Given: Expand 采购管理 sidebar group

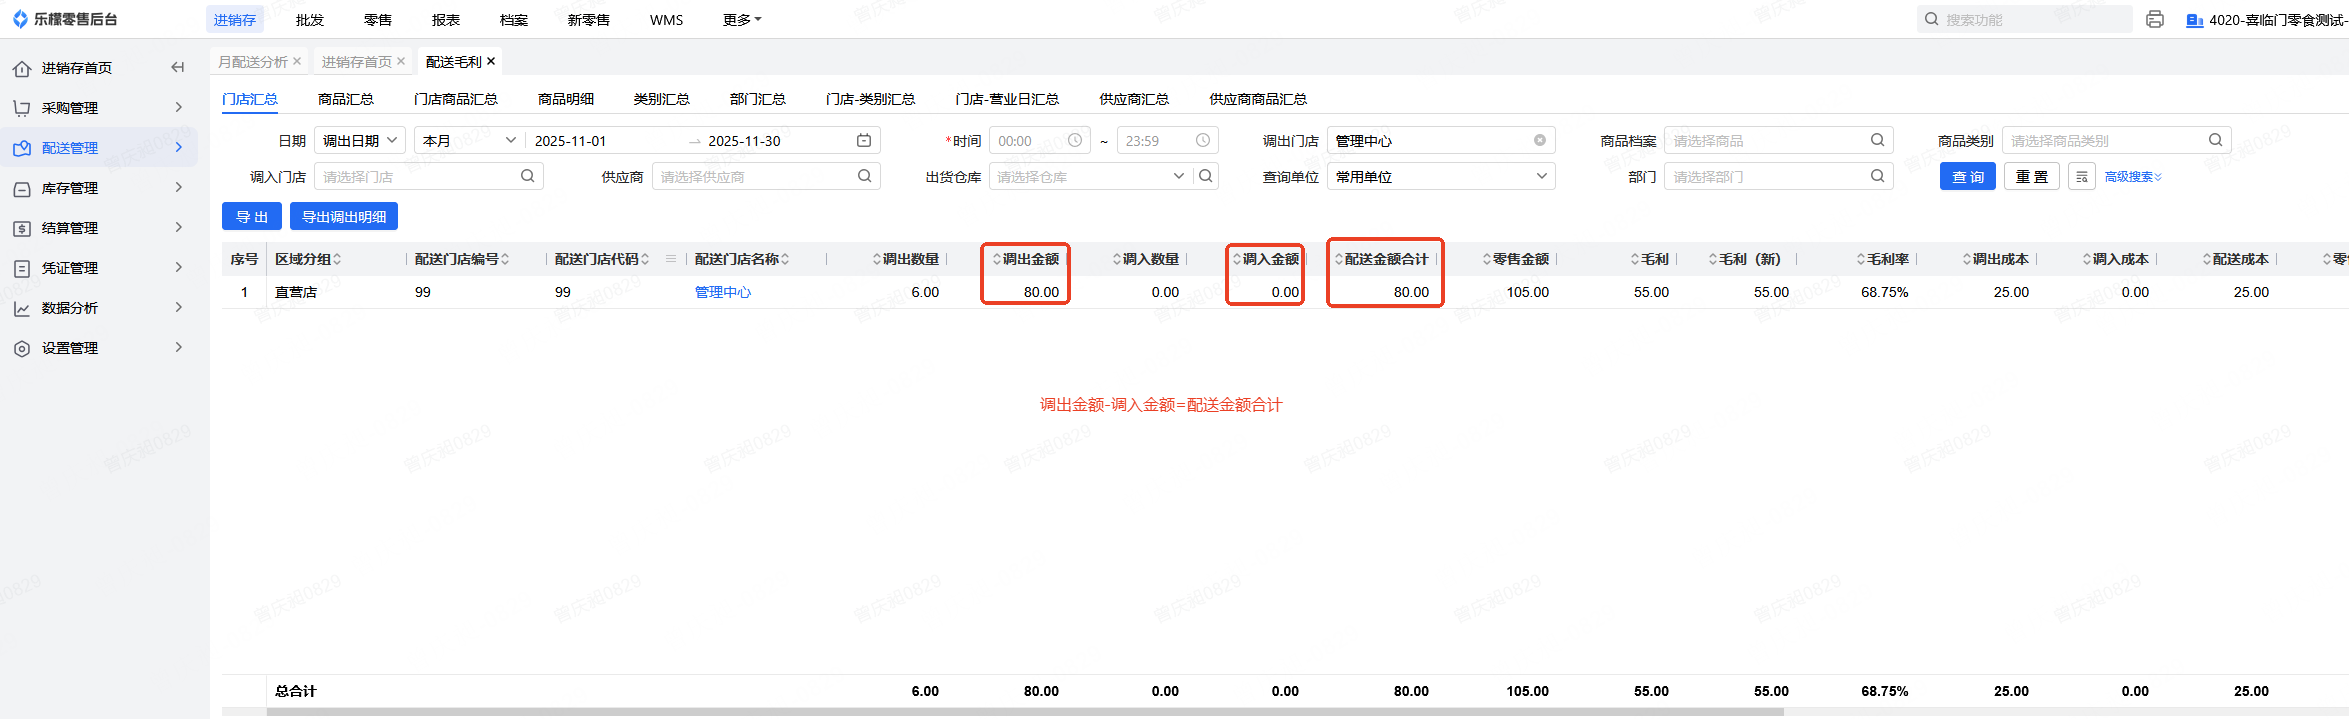Looking at the screenshot, I should click(179, 107).
